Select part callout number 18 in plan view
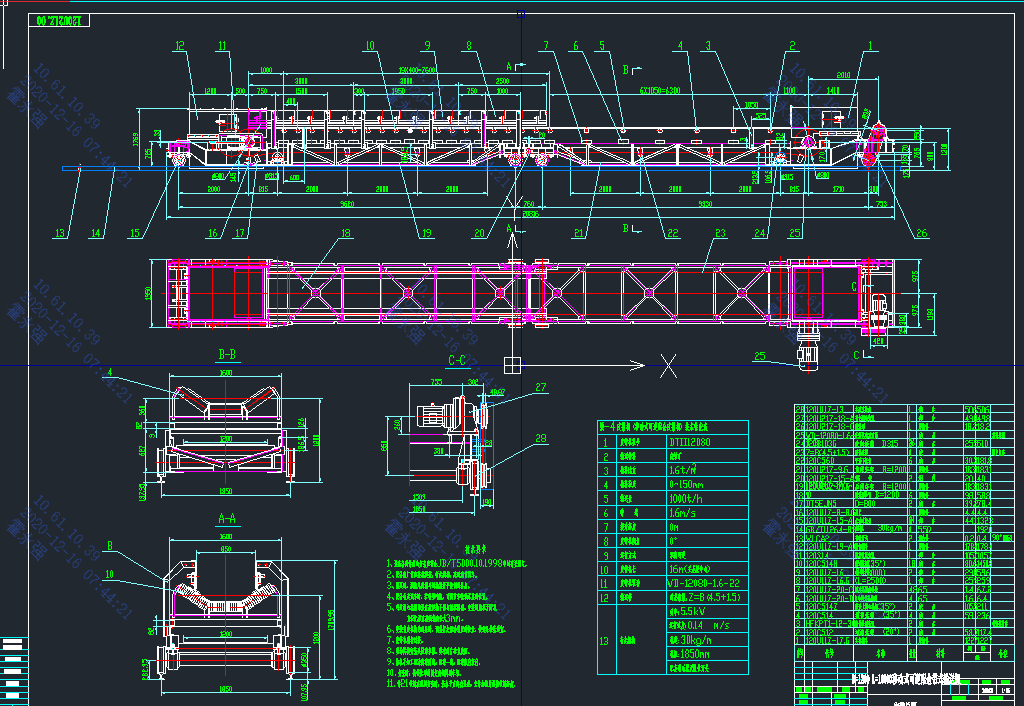This screenshot has width=1024, height=706. (346, 234)
